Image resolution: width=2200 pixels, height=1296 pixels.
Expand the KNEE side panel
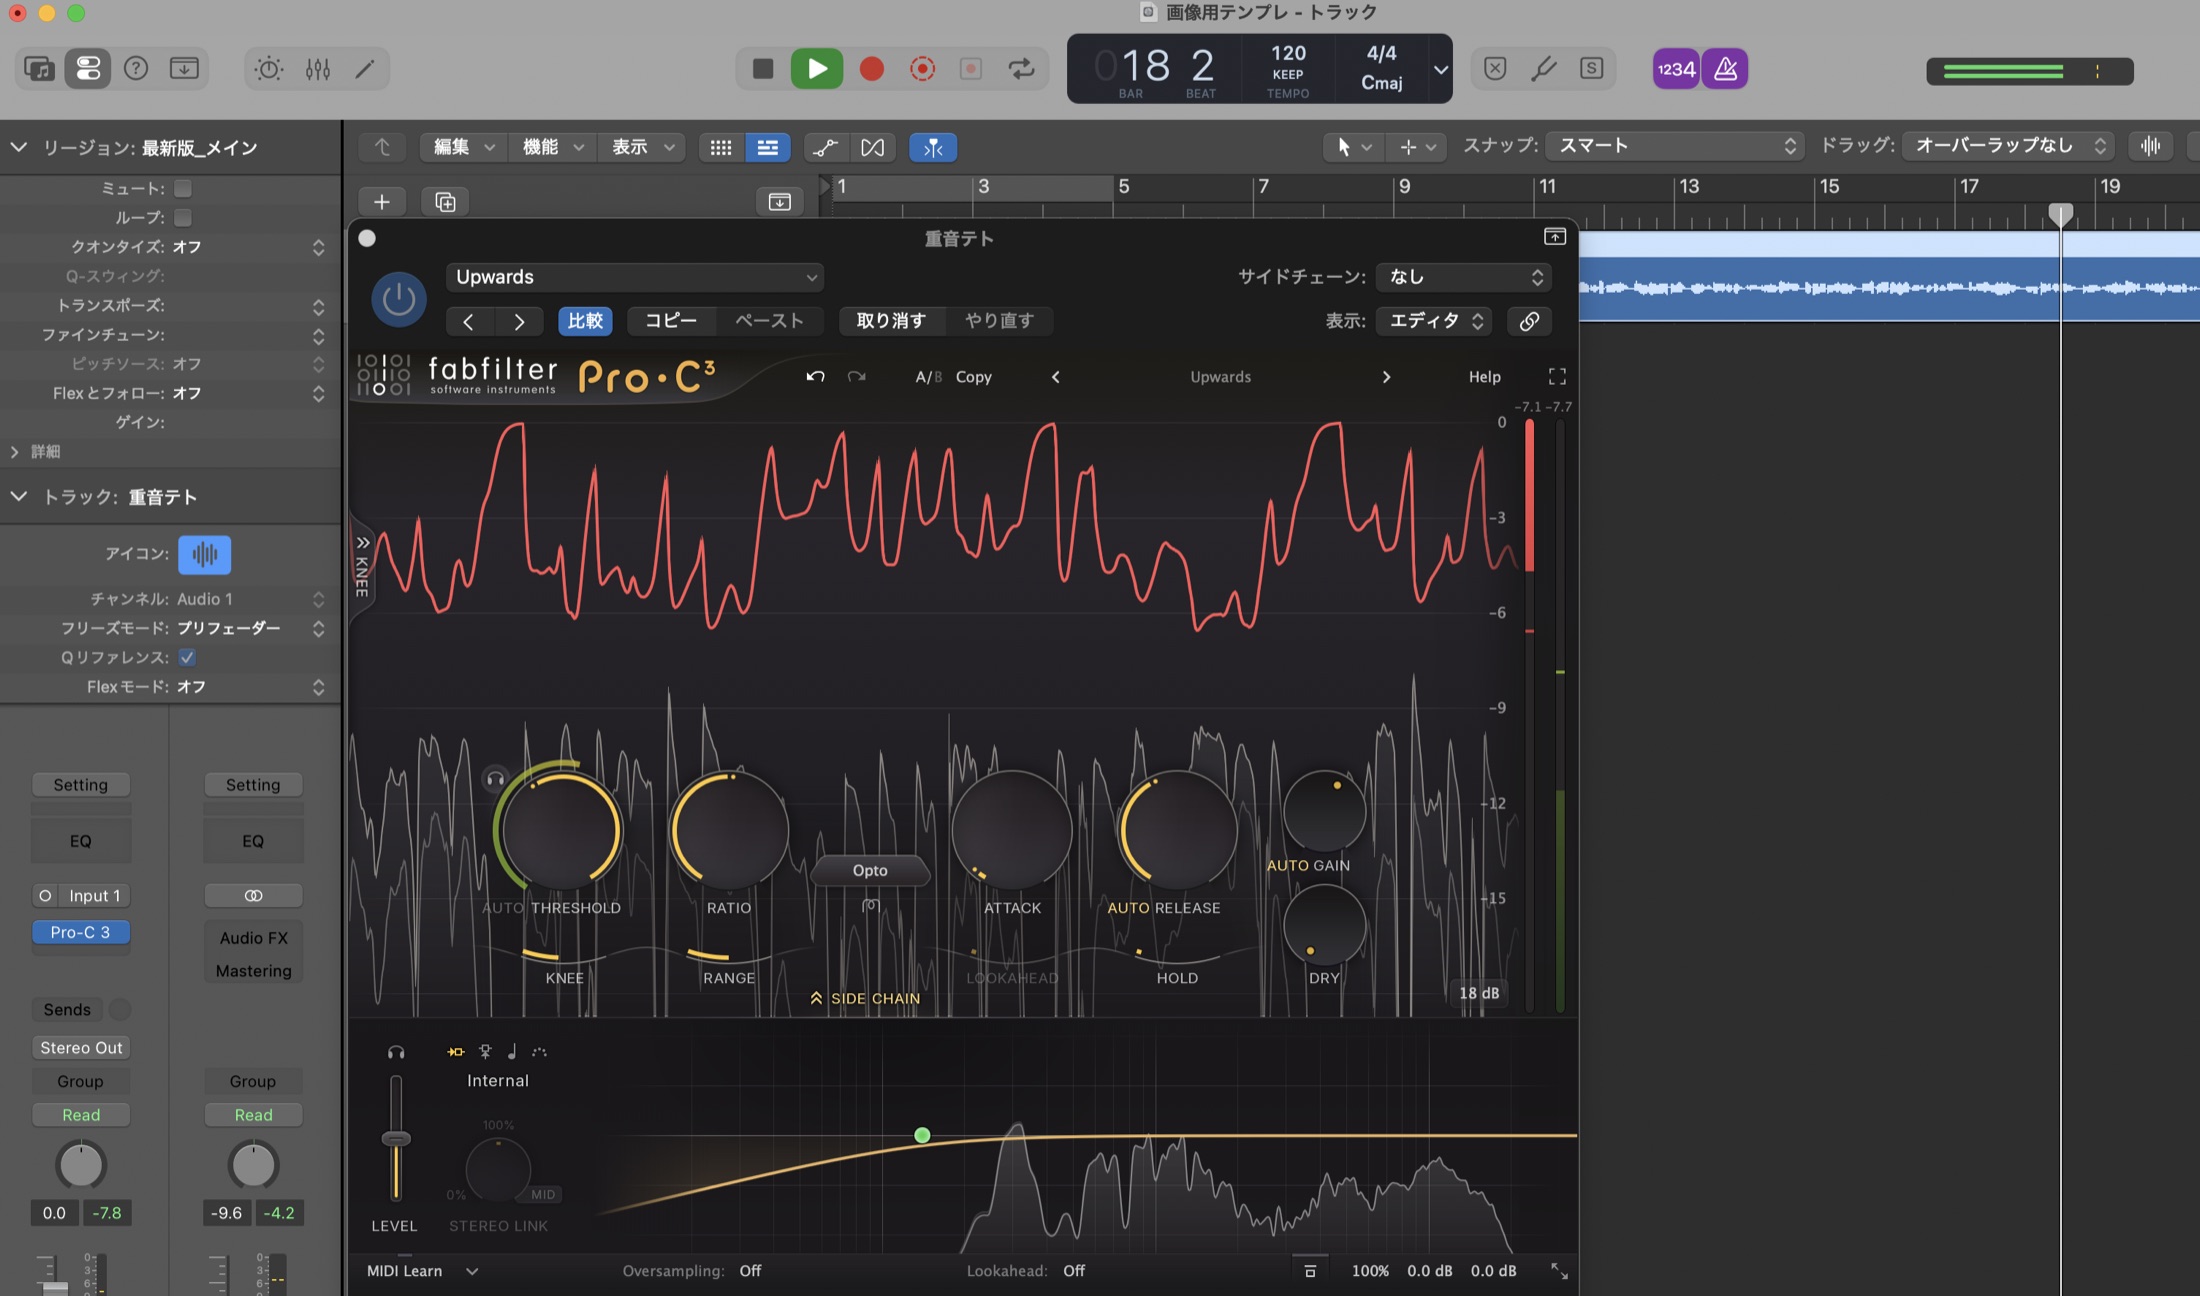point(362,566)
